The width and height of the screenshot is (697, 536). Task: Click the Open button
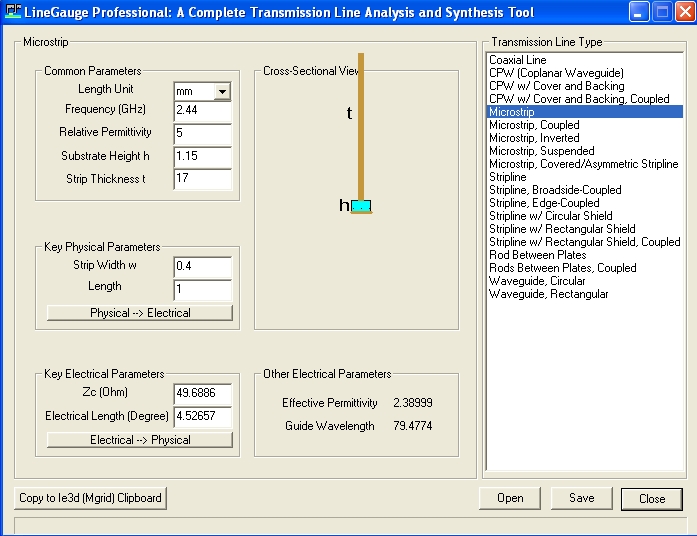[510, 498]
